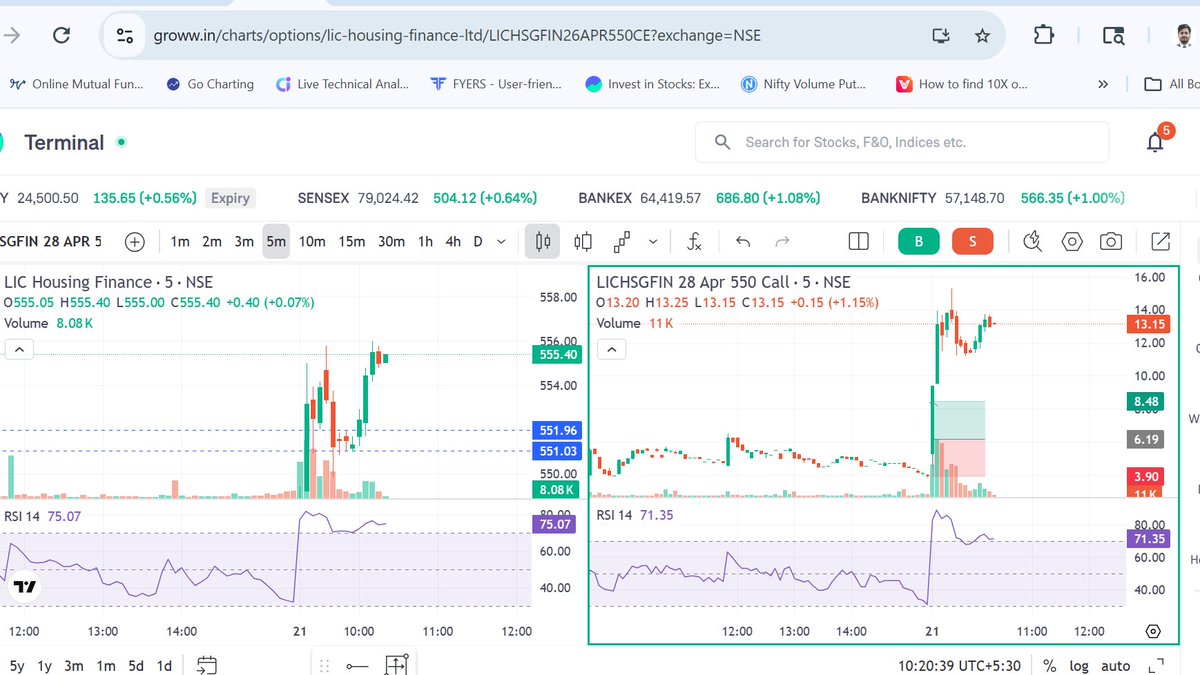Select the 1d date range
1200x675 pixels.
pyautogui.click(x=165, y=666)
